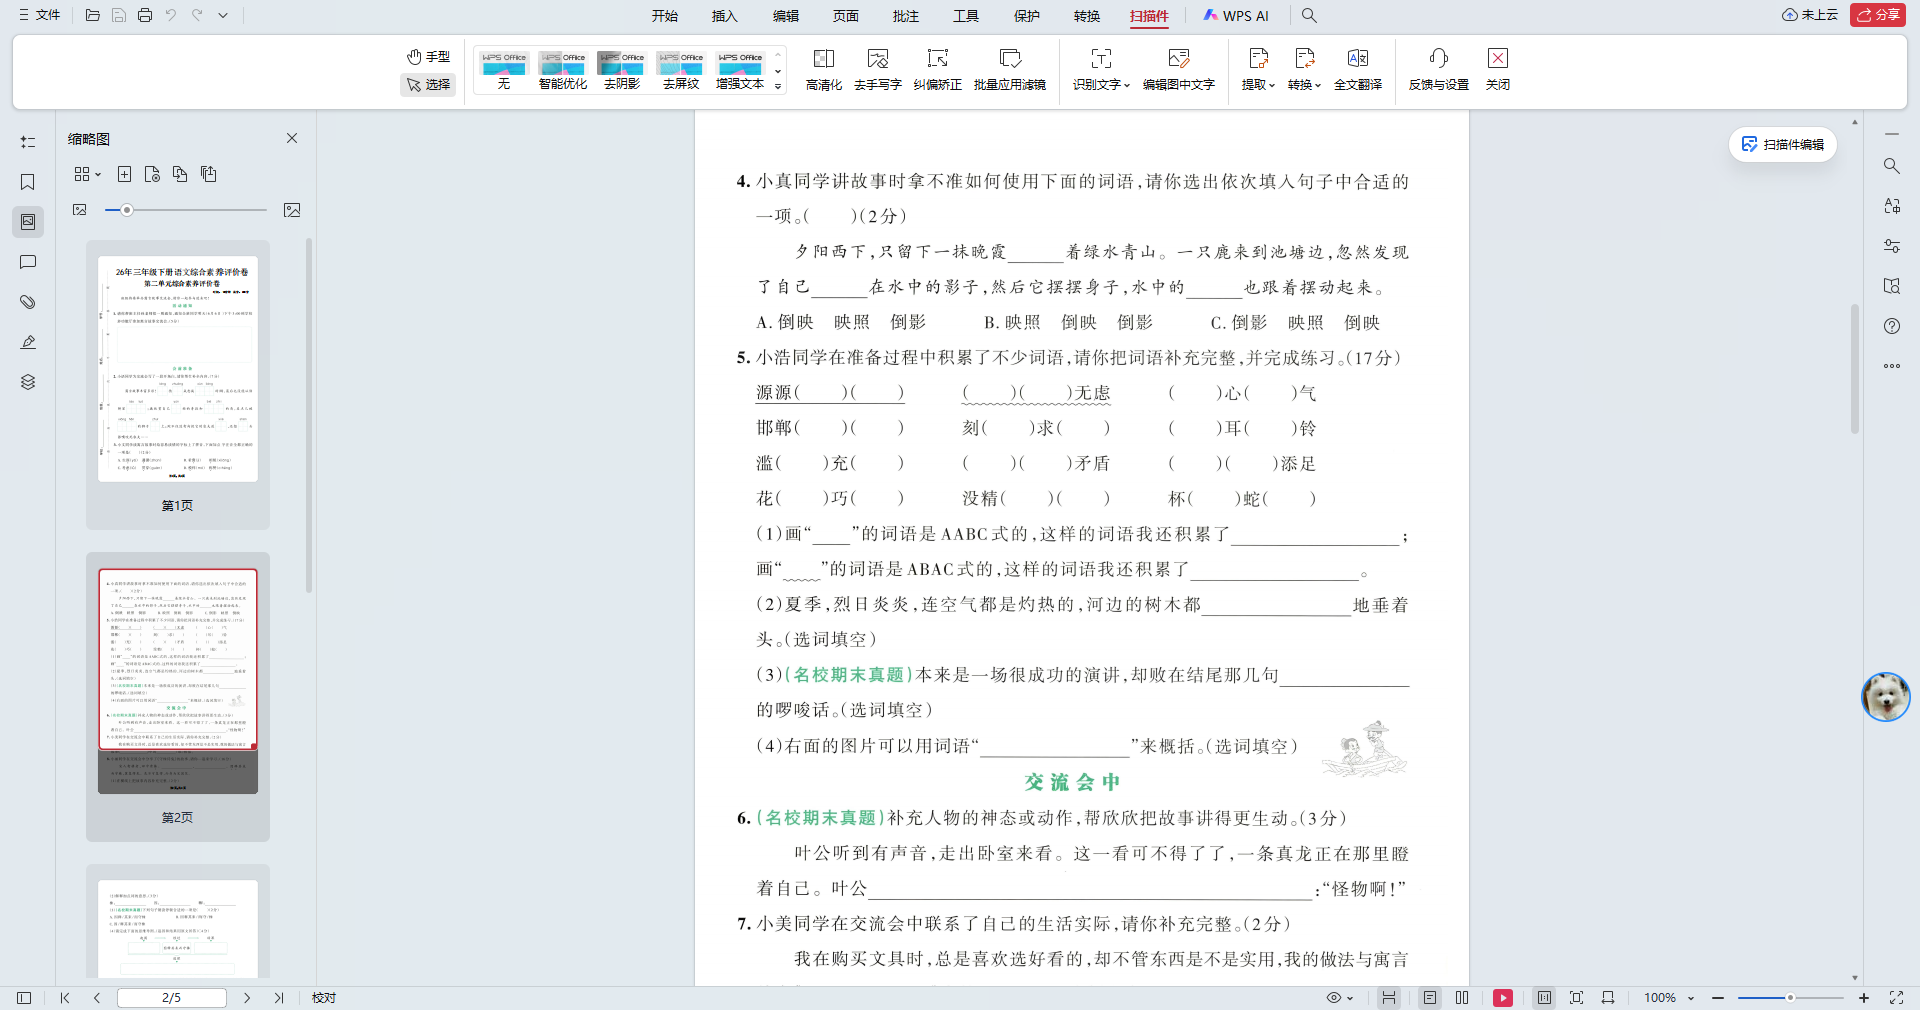Toggle the 选择 selection mode
Screen dimensions: 1920x1010
(x=428, y=85)
